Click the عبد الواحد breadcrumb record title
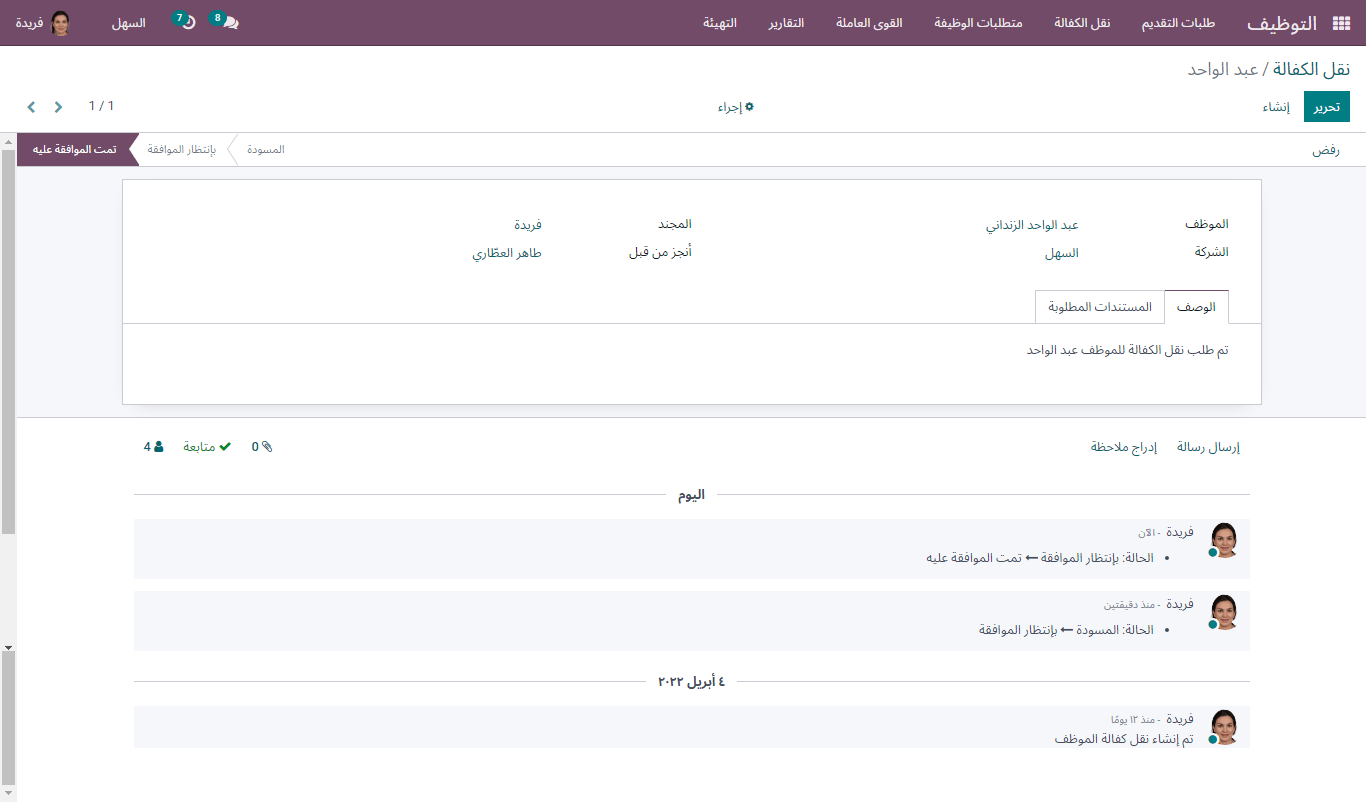The image size is (1366, 802). [1223, 69]
